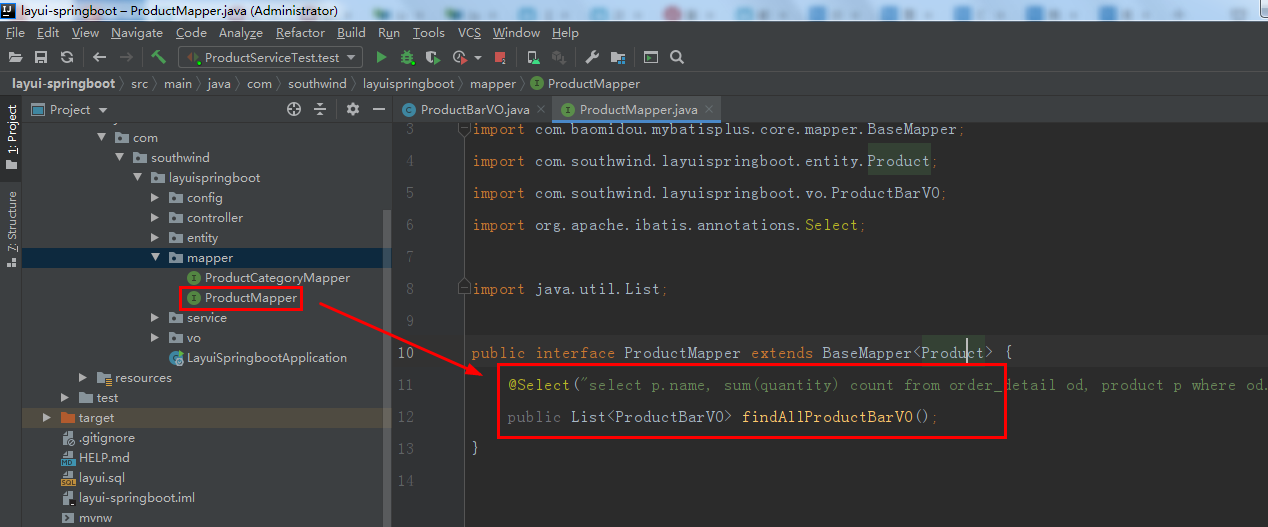
Task: Open the VCS menu
Action: coord(469,33)
